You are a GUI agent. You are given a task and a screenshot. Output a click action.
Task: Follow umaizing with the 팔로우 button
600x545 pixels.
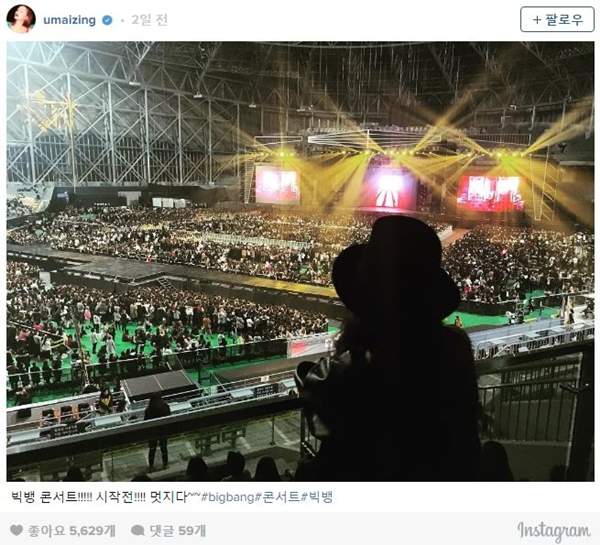click(557, 20)
